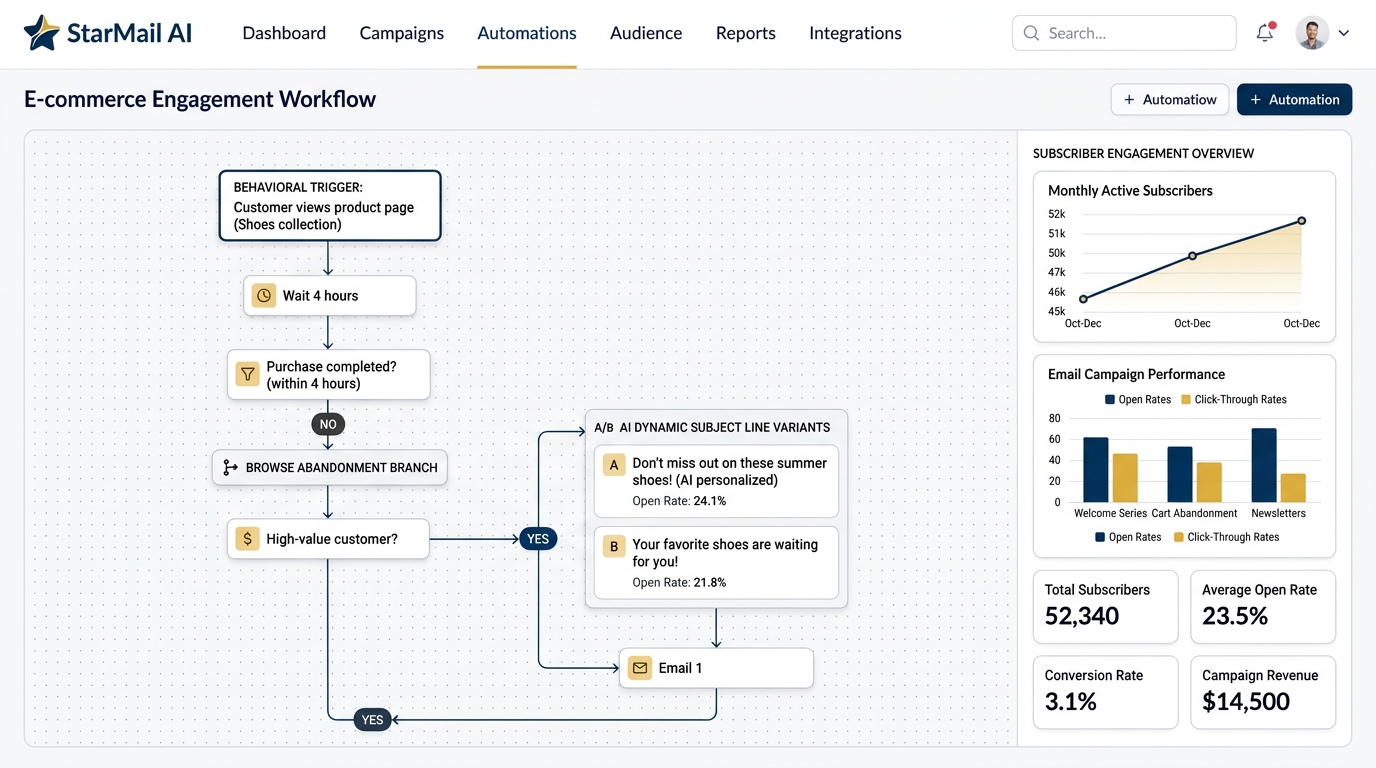The height and width of the screenshot is (768, 1376).
Task: Switch to the Reports tab
Action: [746, 33]
